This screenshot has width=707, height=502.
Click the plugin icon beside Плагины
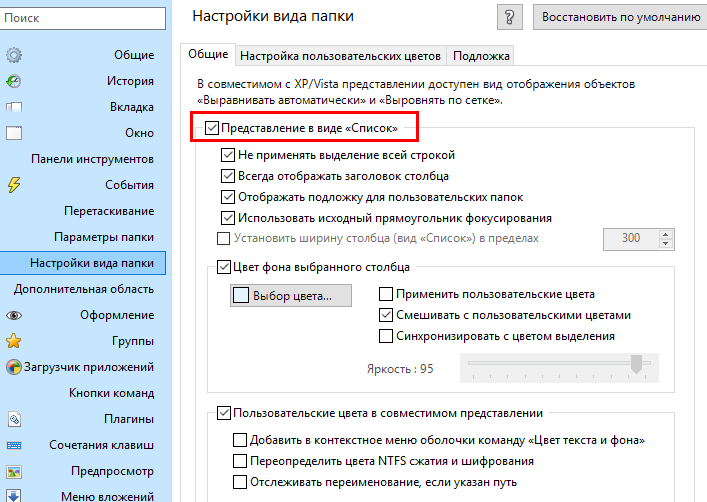(14, 419)
